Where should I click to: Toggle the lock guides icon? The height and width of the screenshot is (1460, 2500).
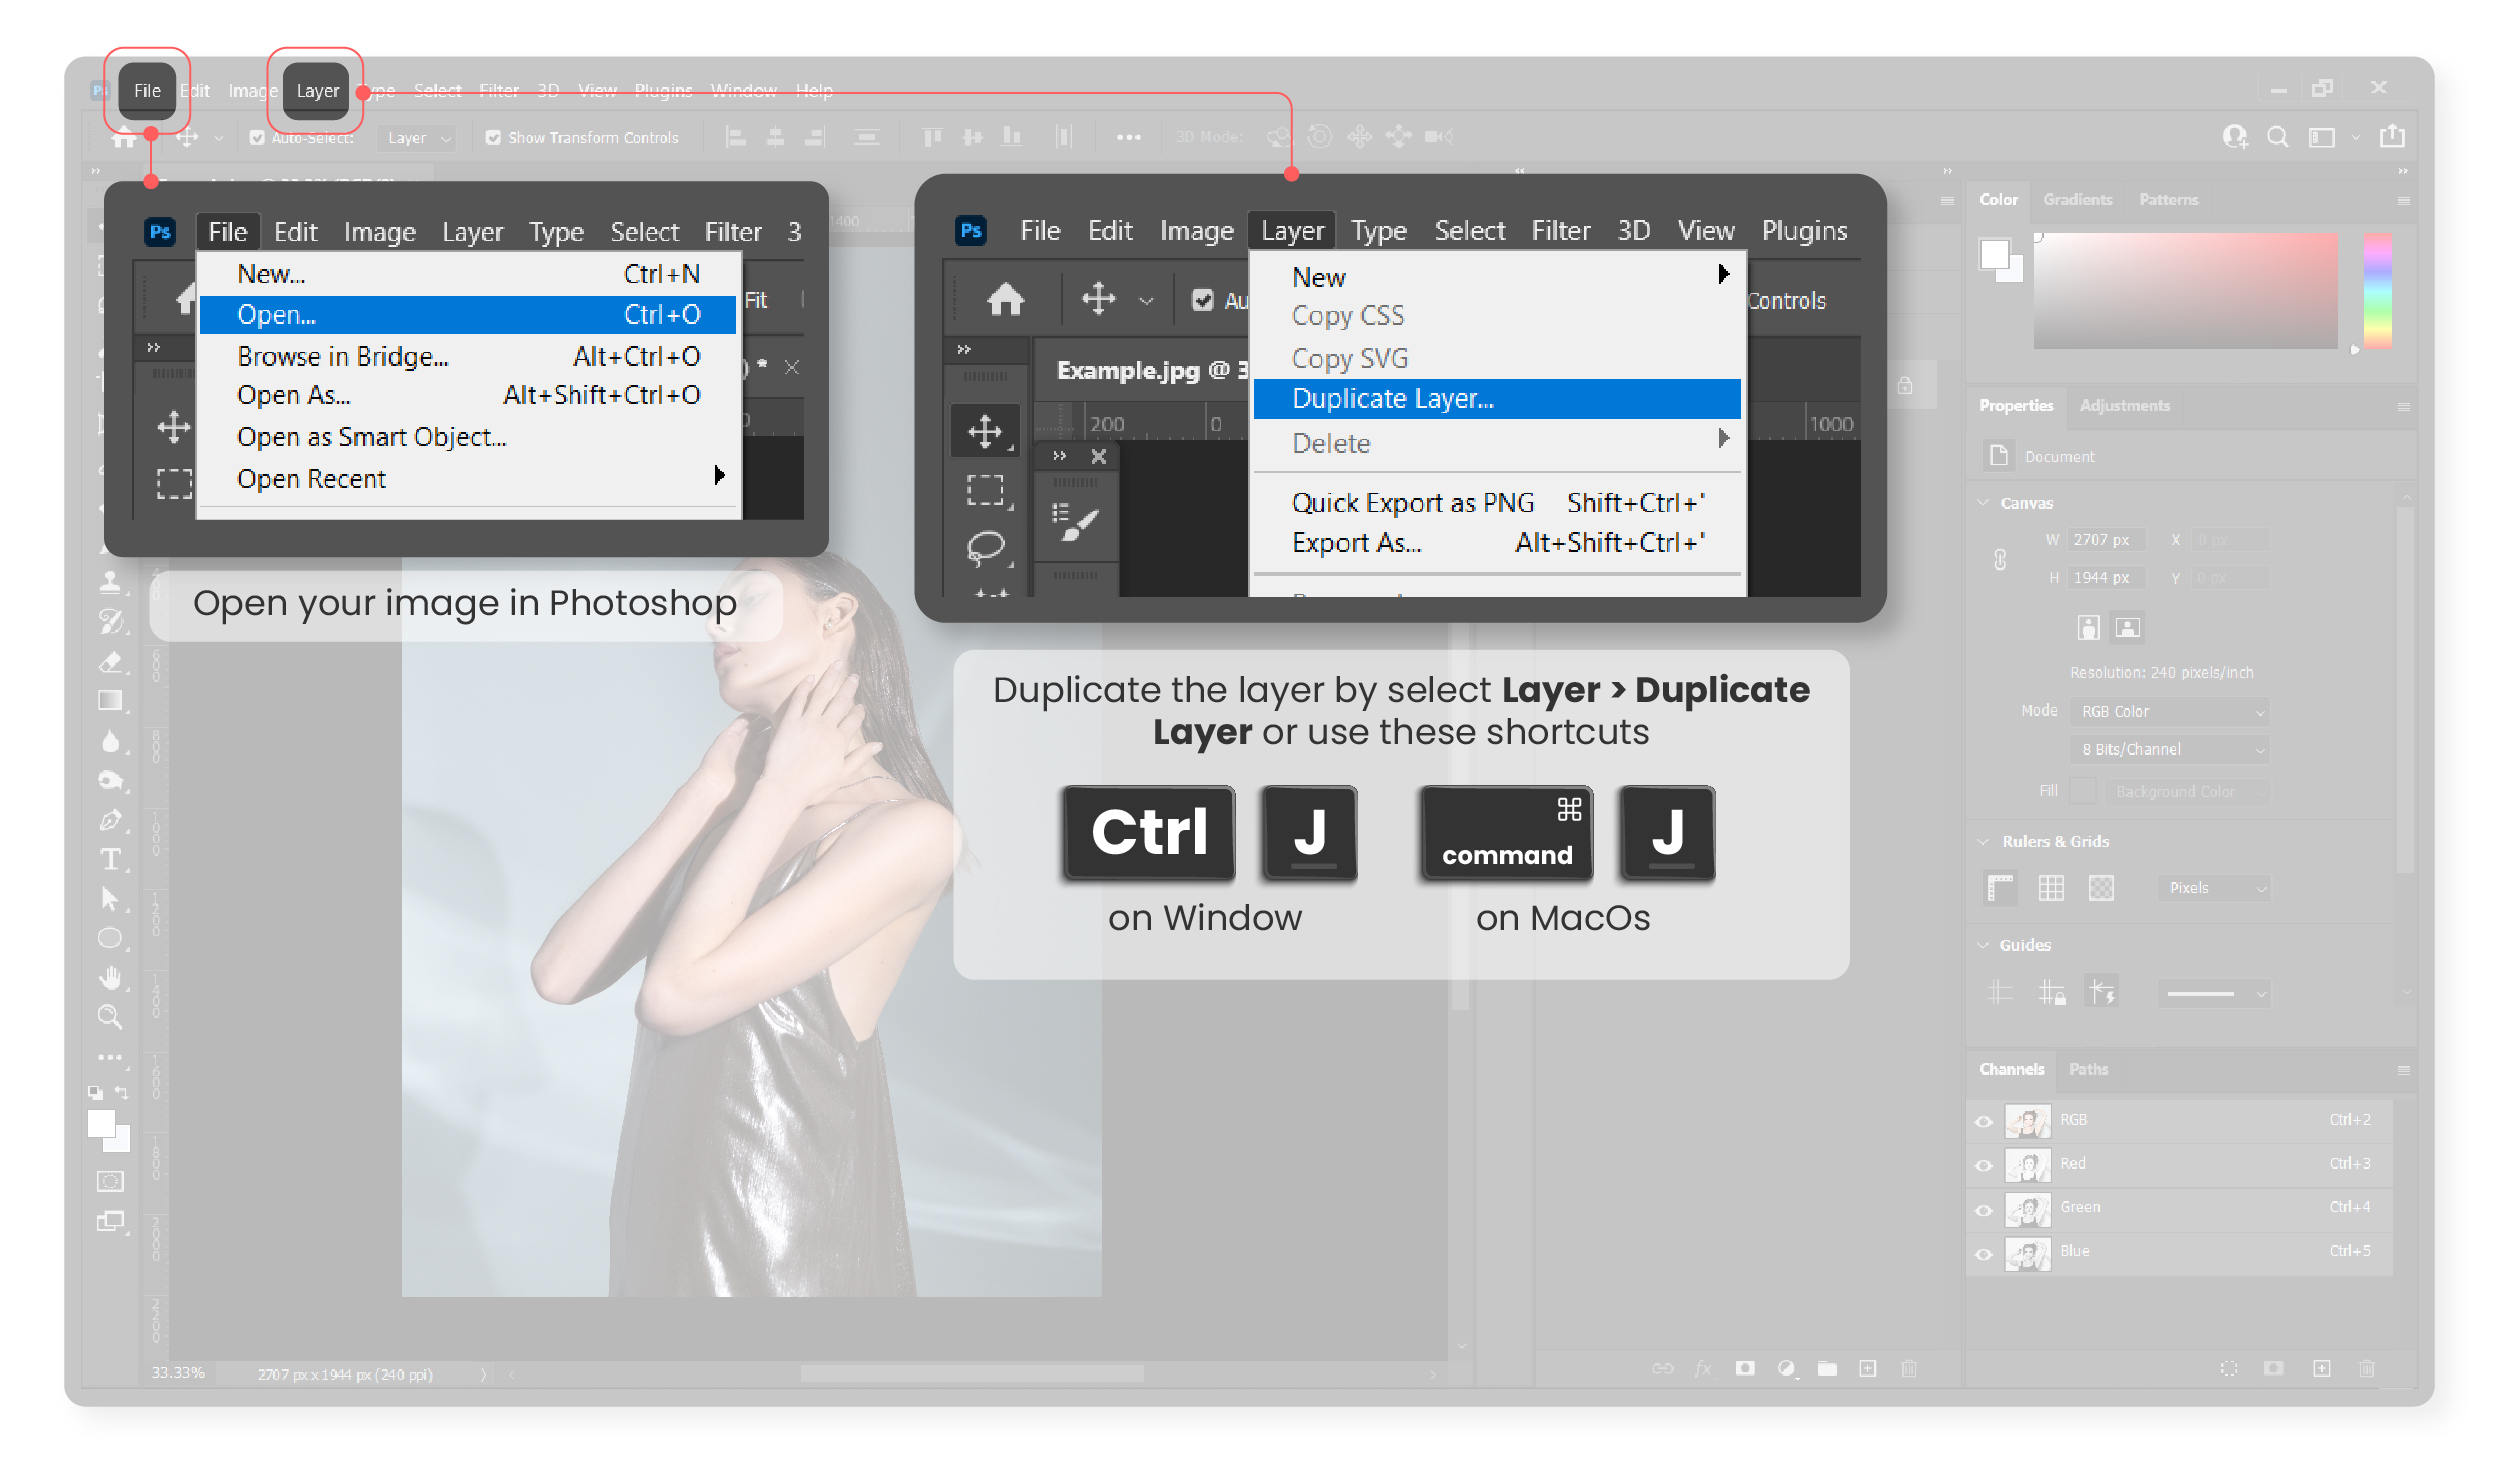[2051, 992]
